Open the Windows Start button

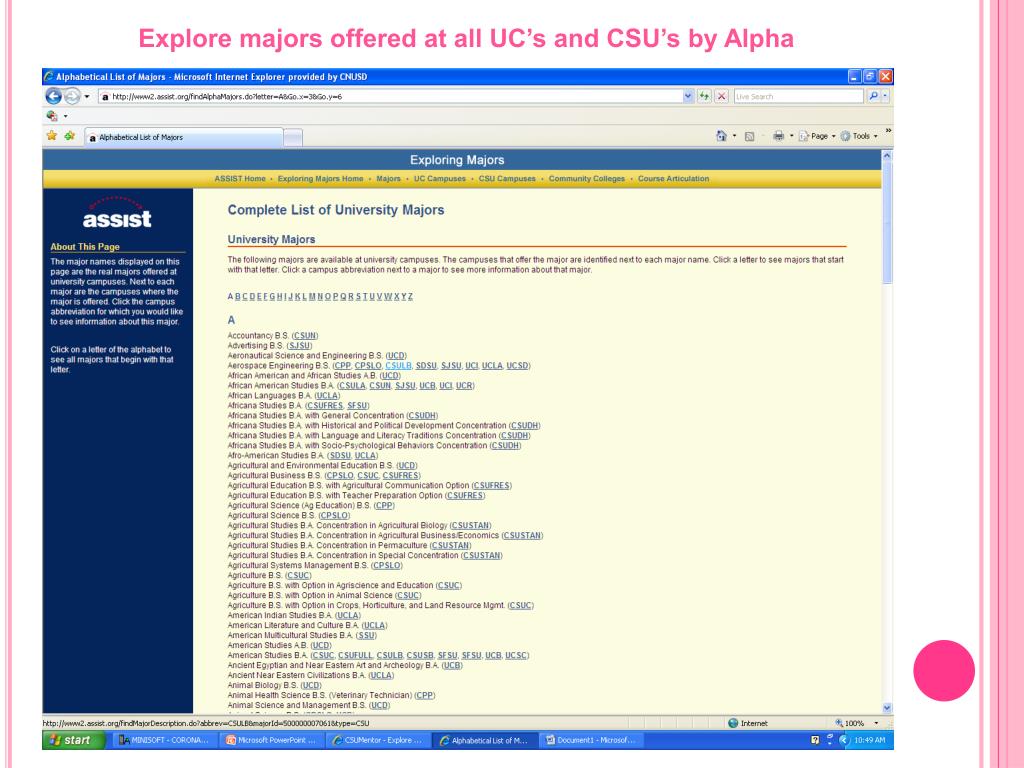pyautogui.click(x=74, y=740)
